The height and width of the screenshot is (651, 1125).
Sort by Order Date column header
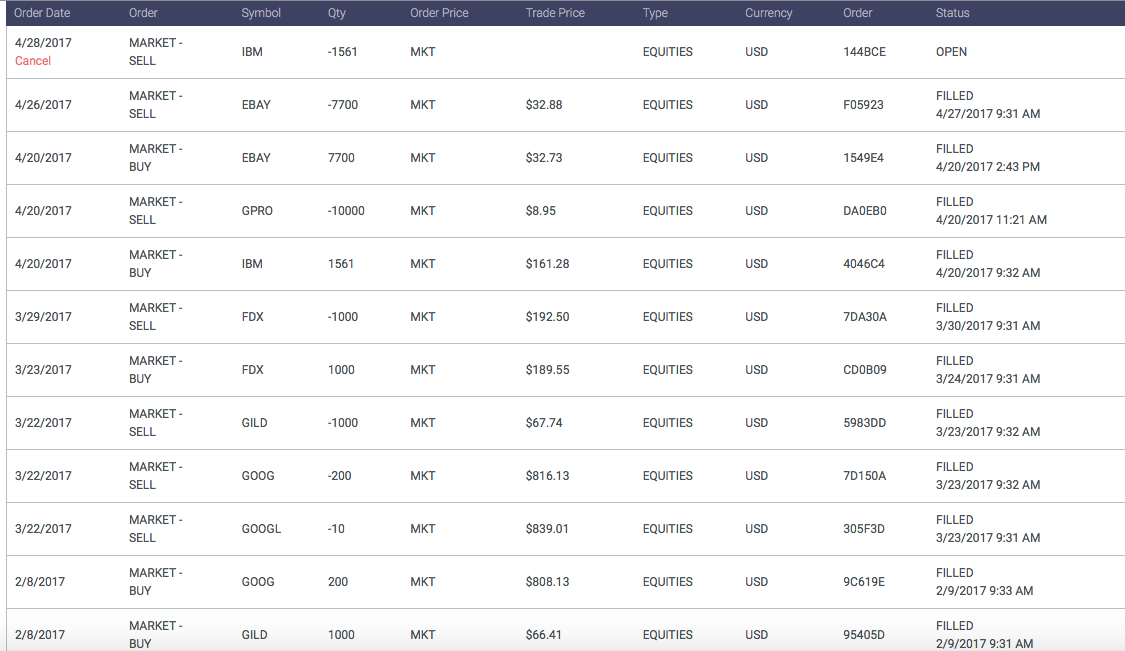point(41,13)
